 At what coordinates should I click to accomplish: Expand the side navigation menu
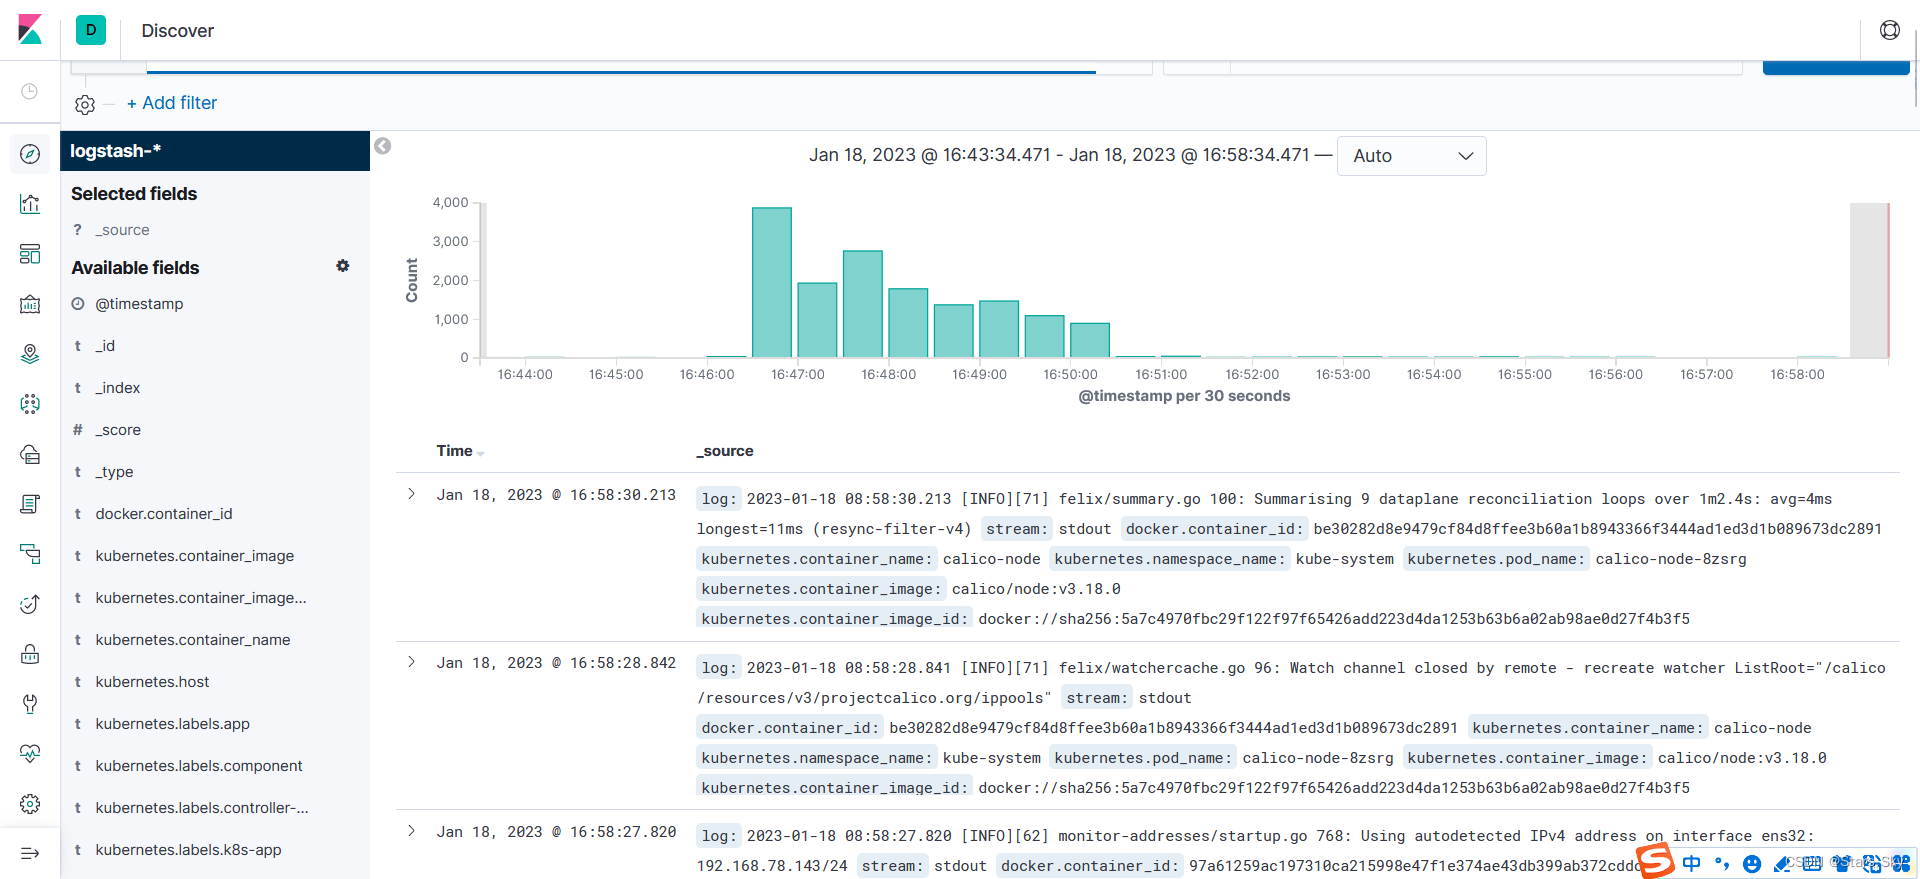30,854
